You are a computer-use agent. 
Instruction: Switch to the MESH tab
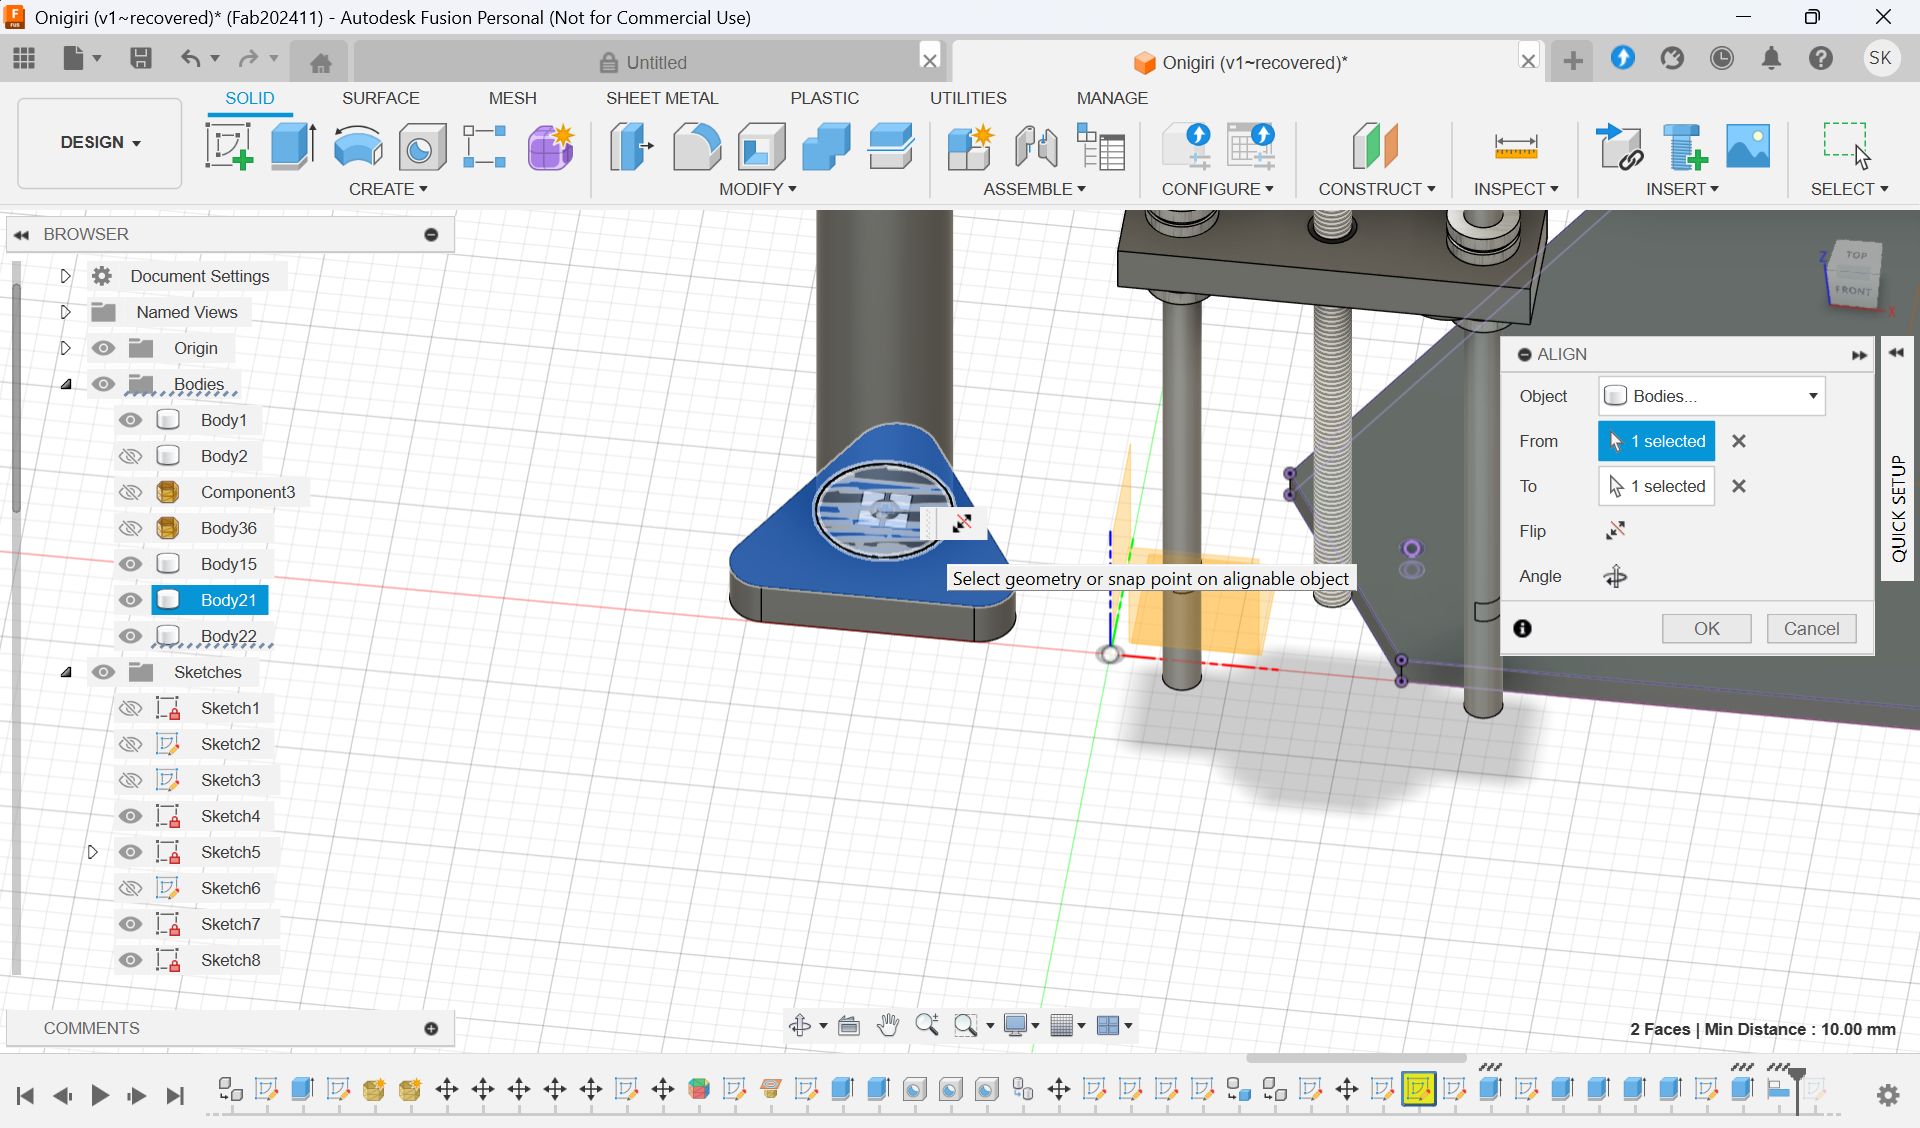[513, 98]
